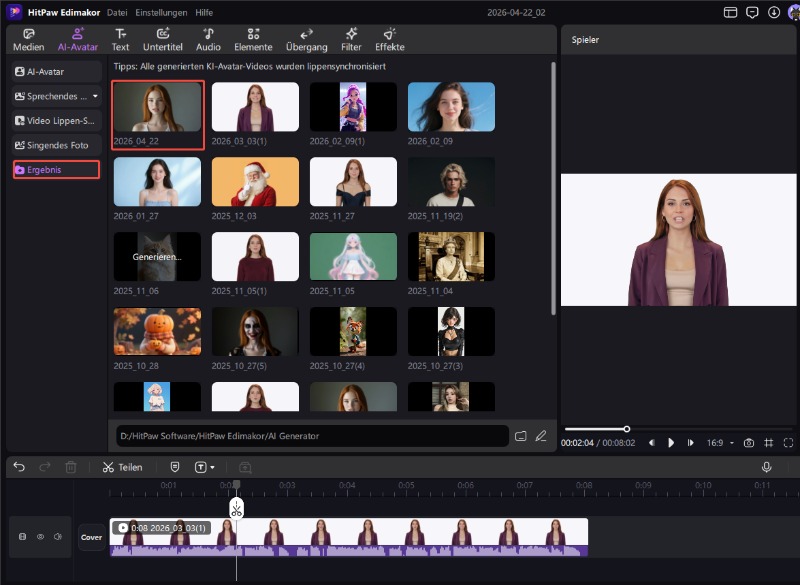Click the Delete trash icon above the timeline
The image size is (800, 585).
pyautogui.click(x=70, y=467)
